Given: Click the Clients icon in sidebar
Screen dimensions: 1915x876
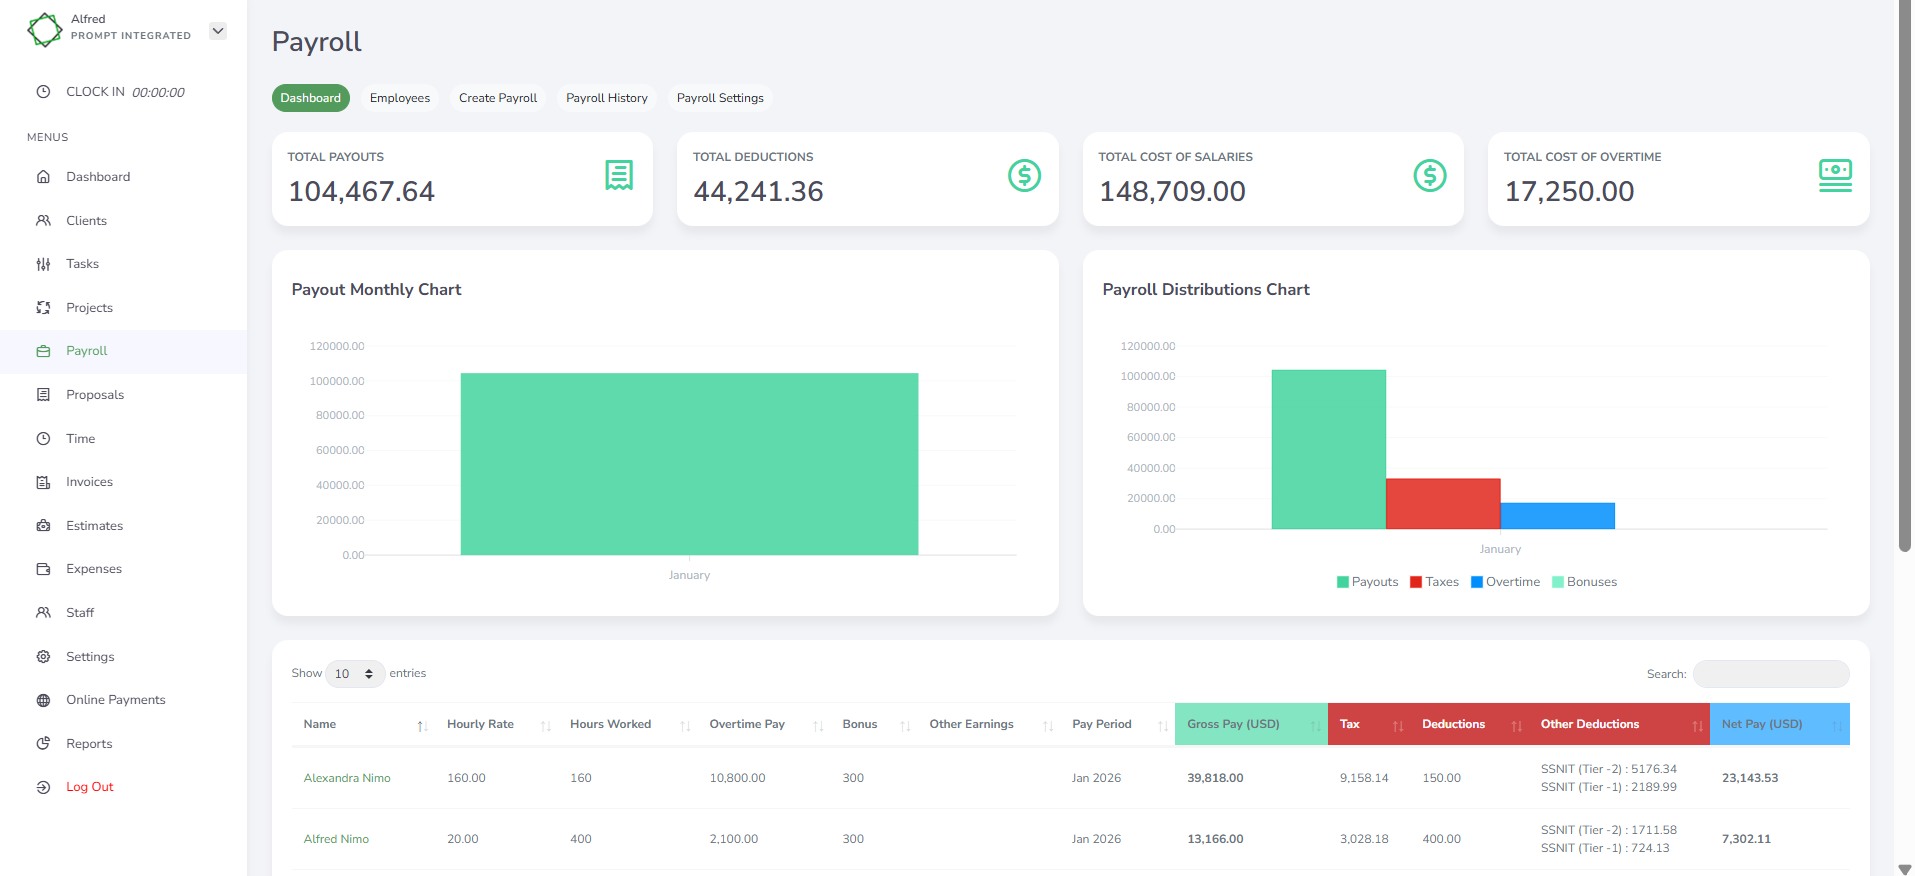Looking at the screenshot, I should (x=43, y=220).
